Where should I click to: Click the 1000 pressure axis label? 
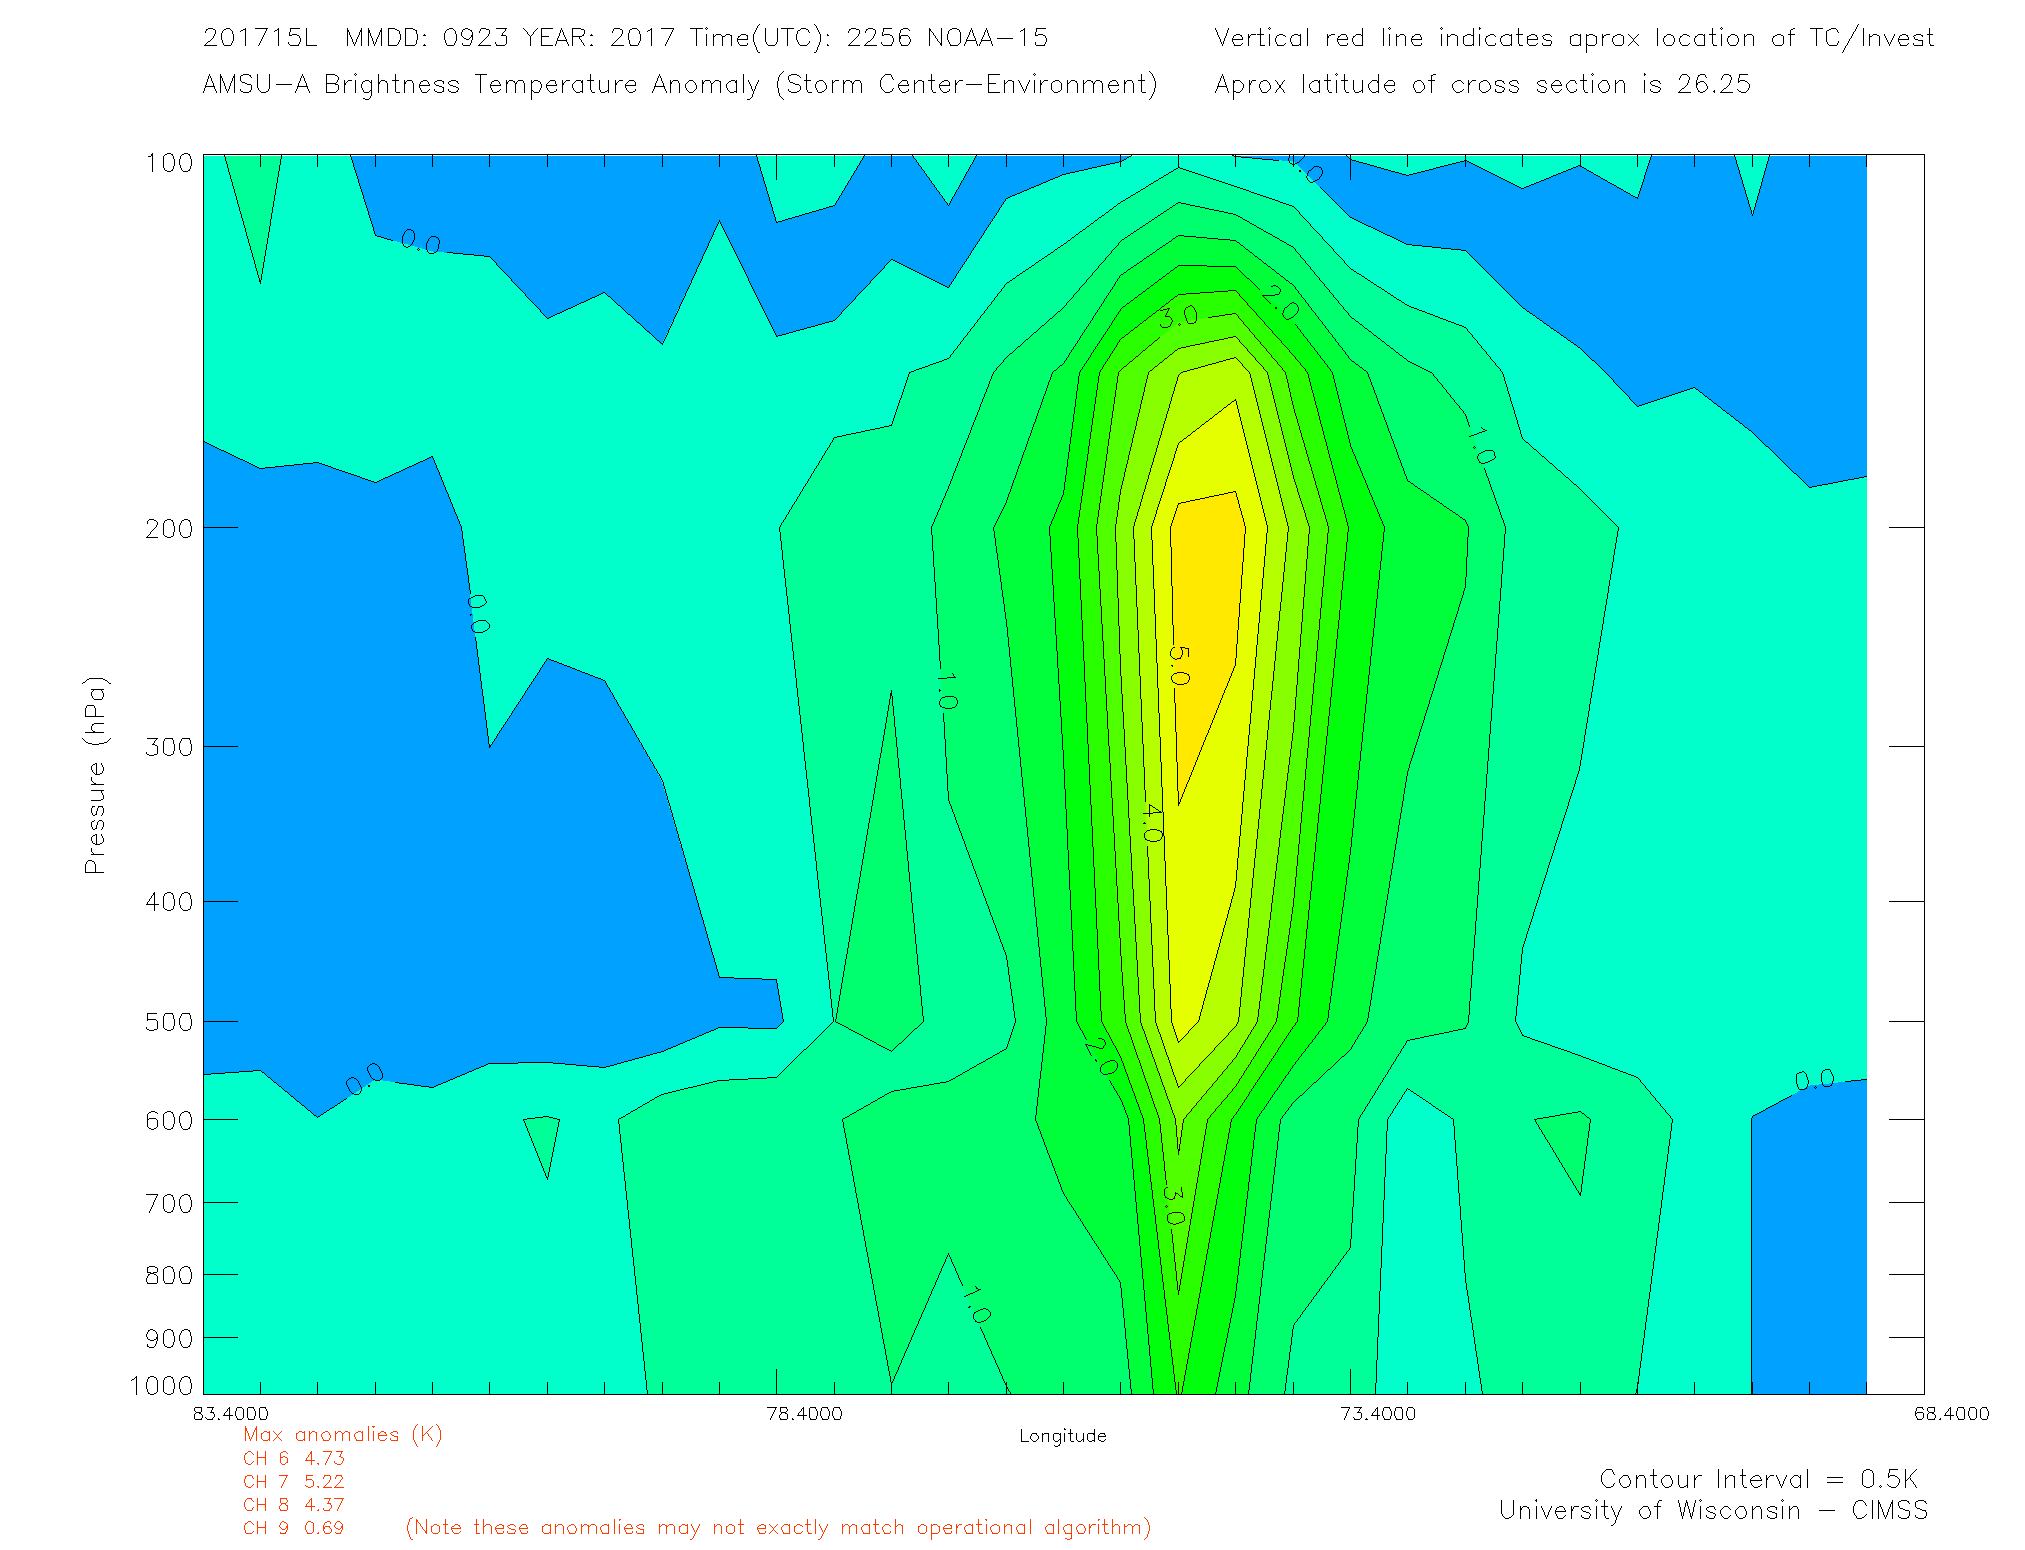tap(161, 1385)
